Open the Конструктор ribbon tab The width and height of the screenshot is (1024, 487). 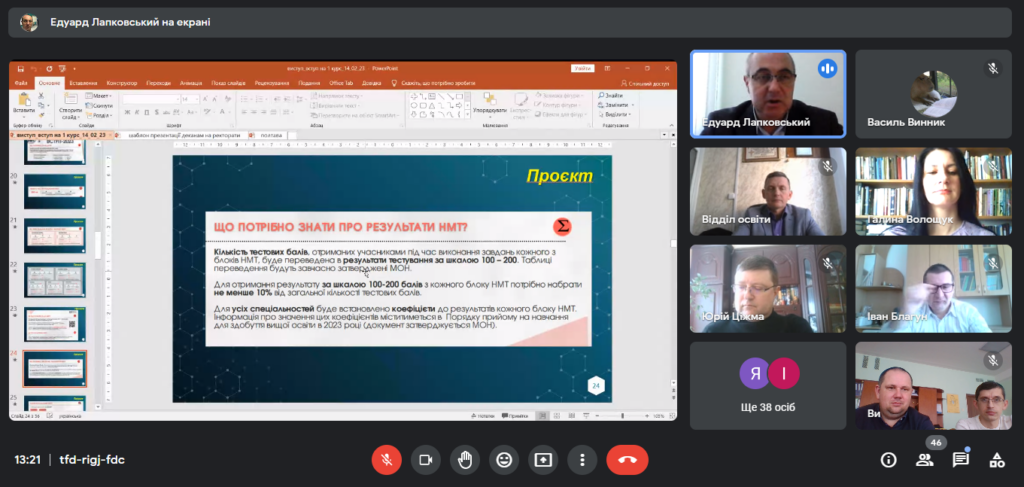pos(121,83)
